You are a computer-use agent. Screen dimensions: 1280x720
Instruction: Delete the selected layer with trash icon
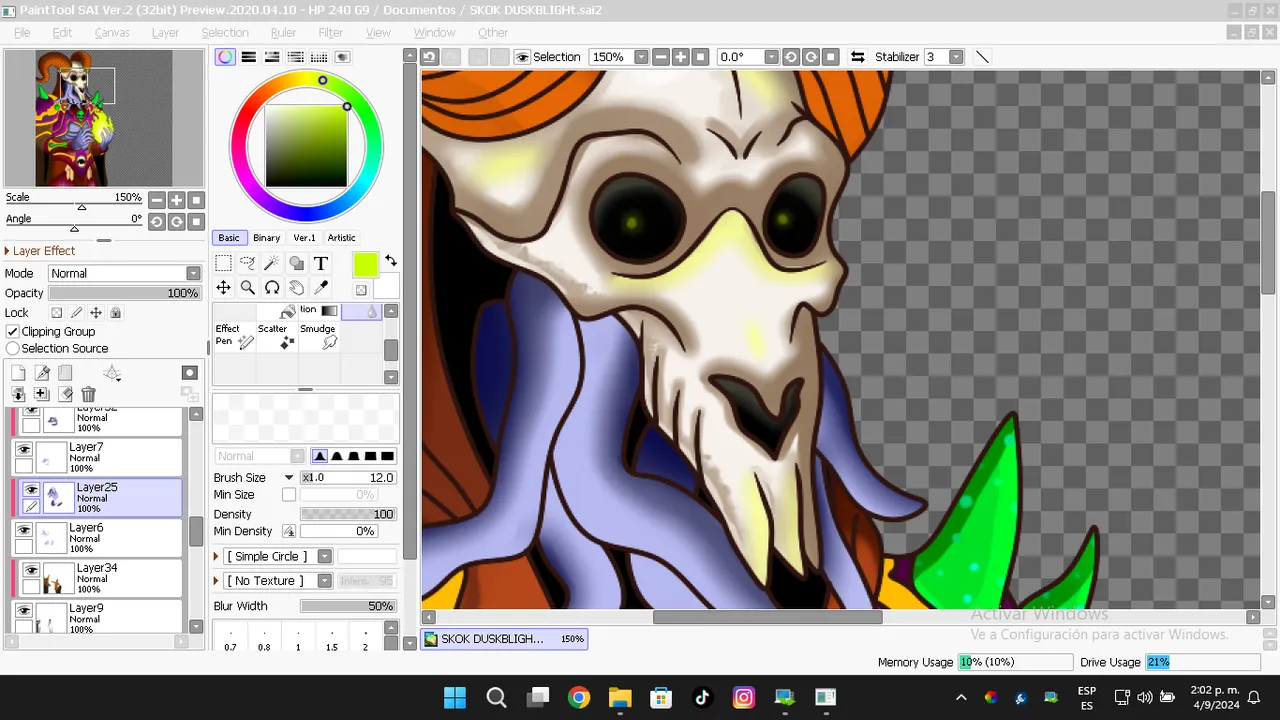point(88,394)
